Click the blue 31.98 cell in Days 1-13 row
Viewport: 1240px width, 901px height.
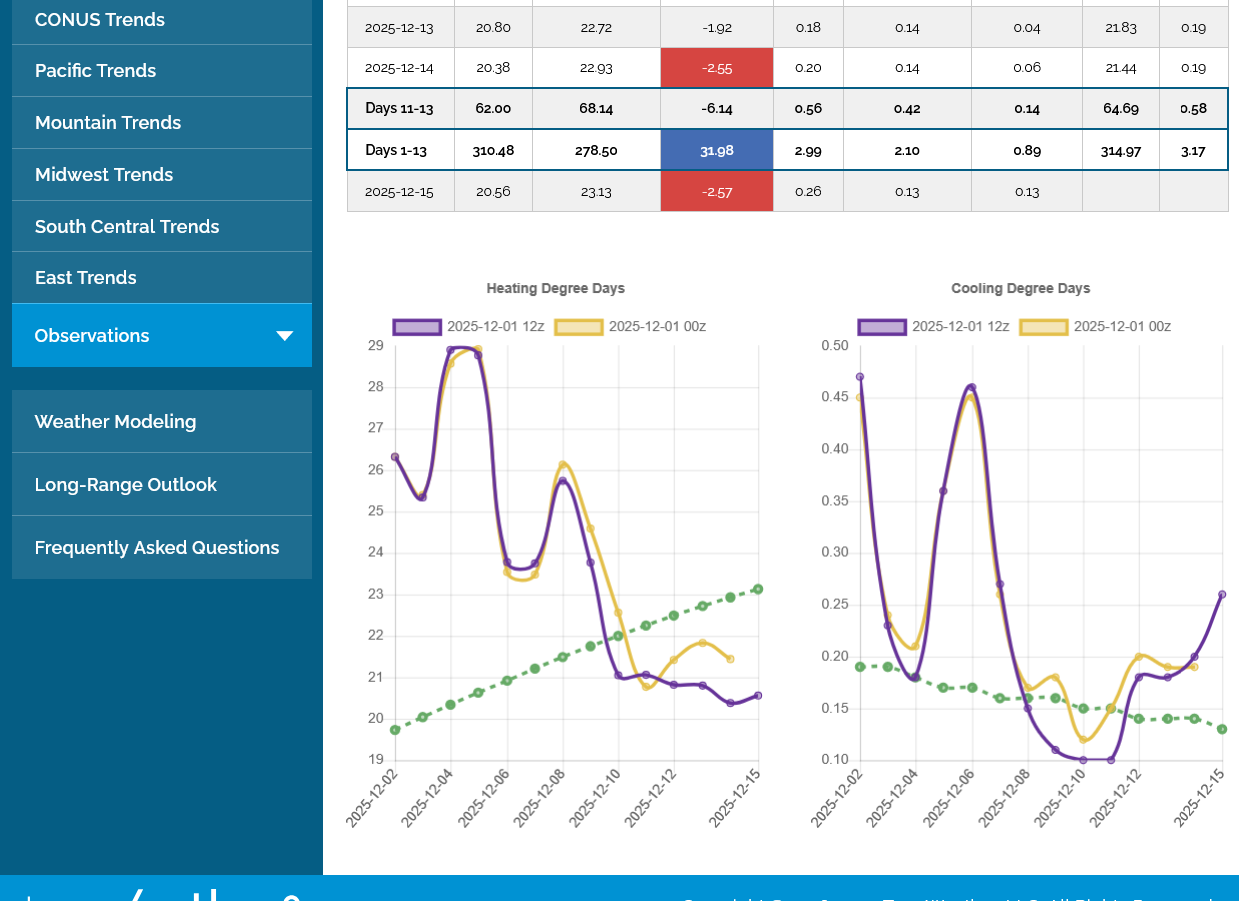point(717,150)
